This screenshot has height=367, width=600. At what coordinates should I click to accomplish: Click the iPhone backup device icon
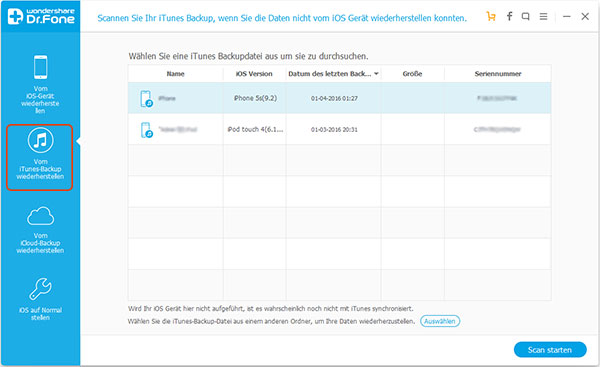click(x=146, y=99)
